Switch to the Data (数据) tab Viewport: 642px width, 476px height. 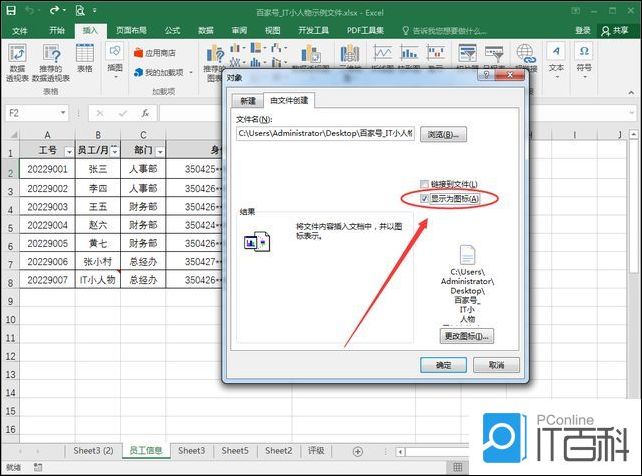click(206, 31)
